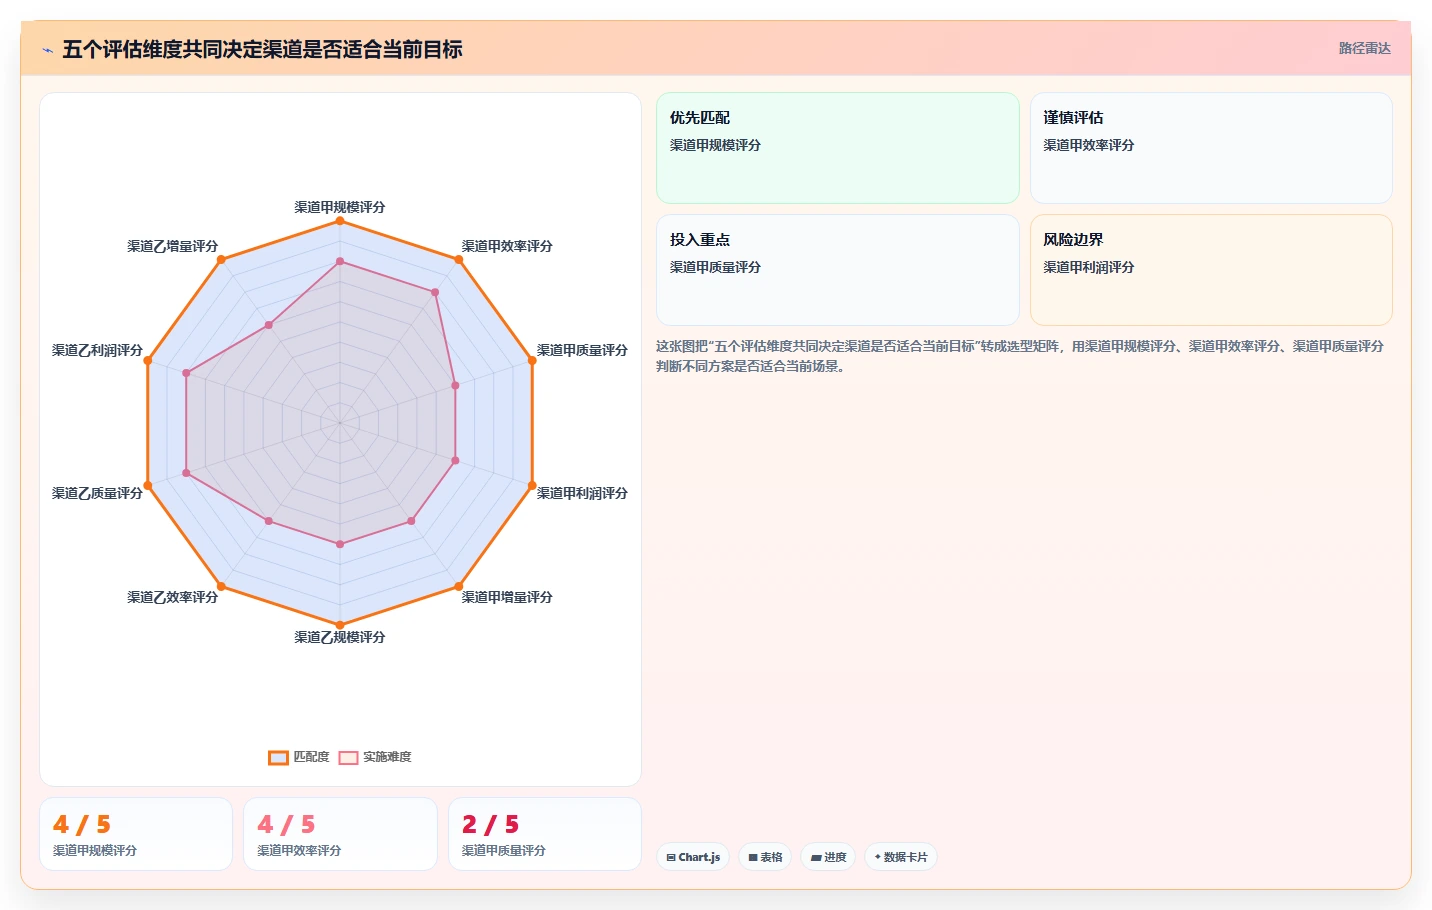
Task: Toggle the 匹配度 legend swatch
Action: coord(278,757)
